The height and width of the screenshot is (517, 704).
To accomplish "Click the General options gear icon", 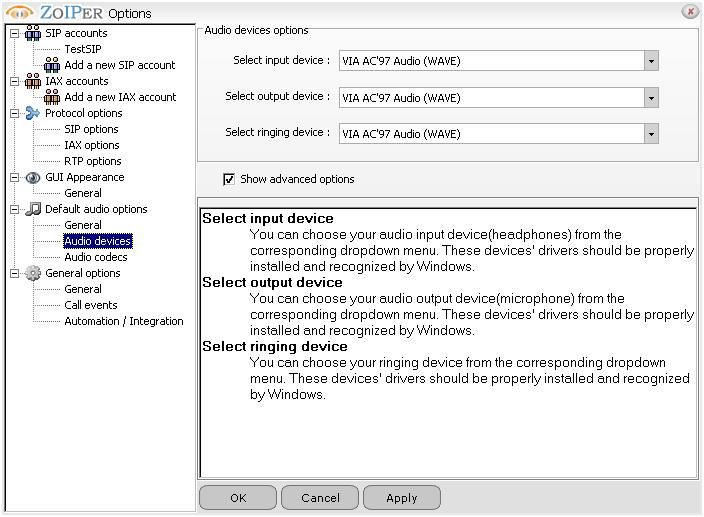I will (33, 273).
